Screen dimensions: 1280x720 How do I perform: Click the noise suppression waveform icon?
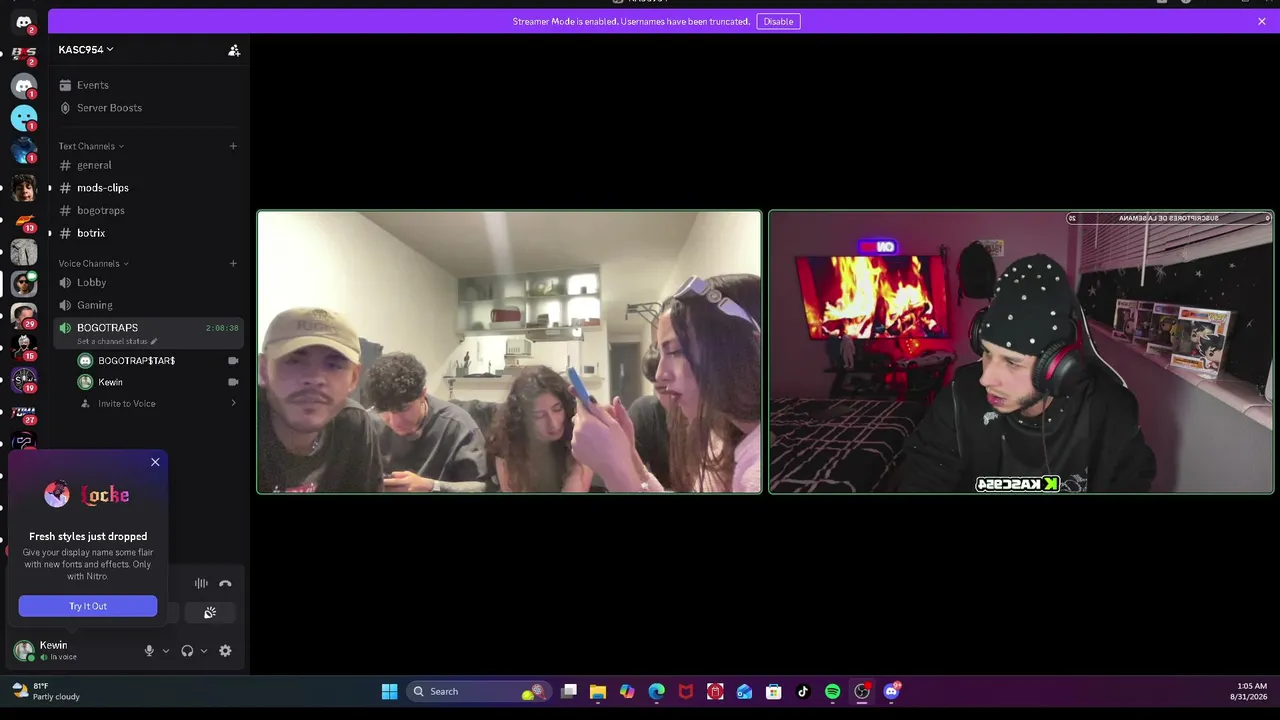click(201, 584)
